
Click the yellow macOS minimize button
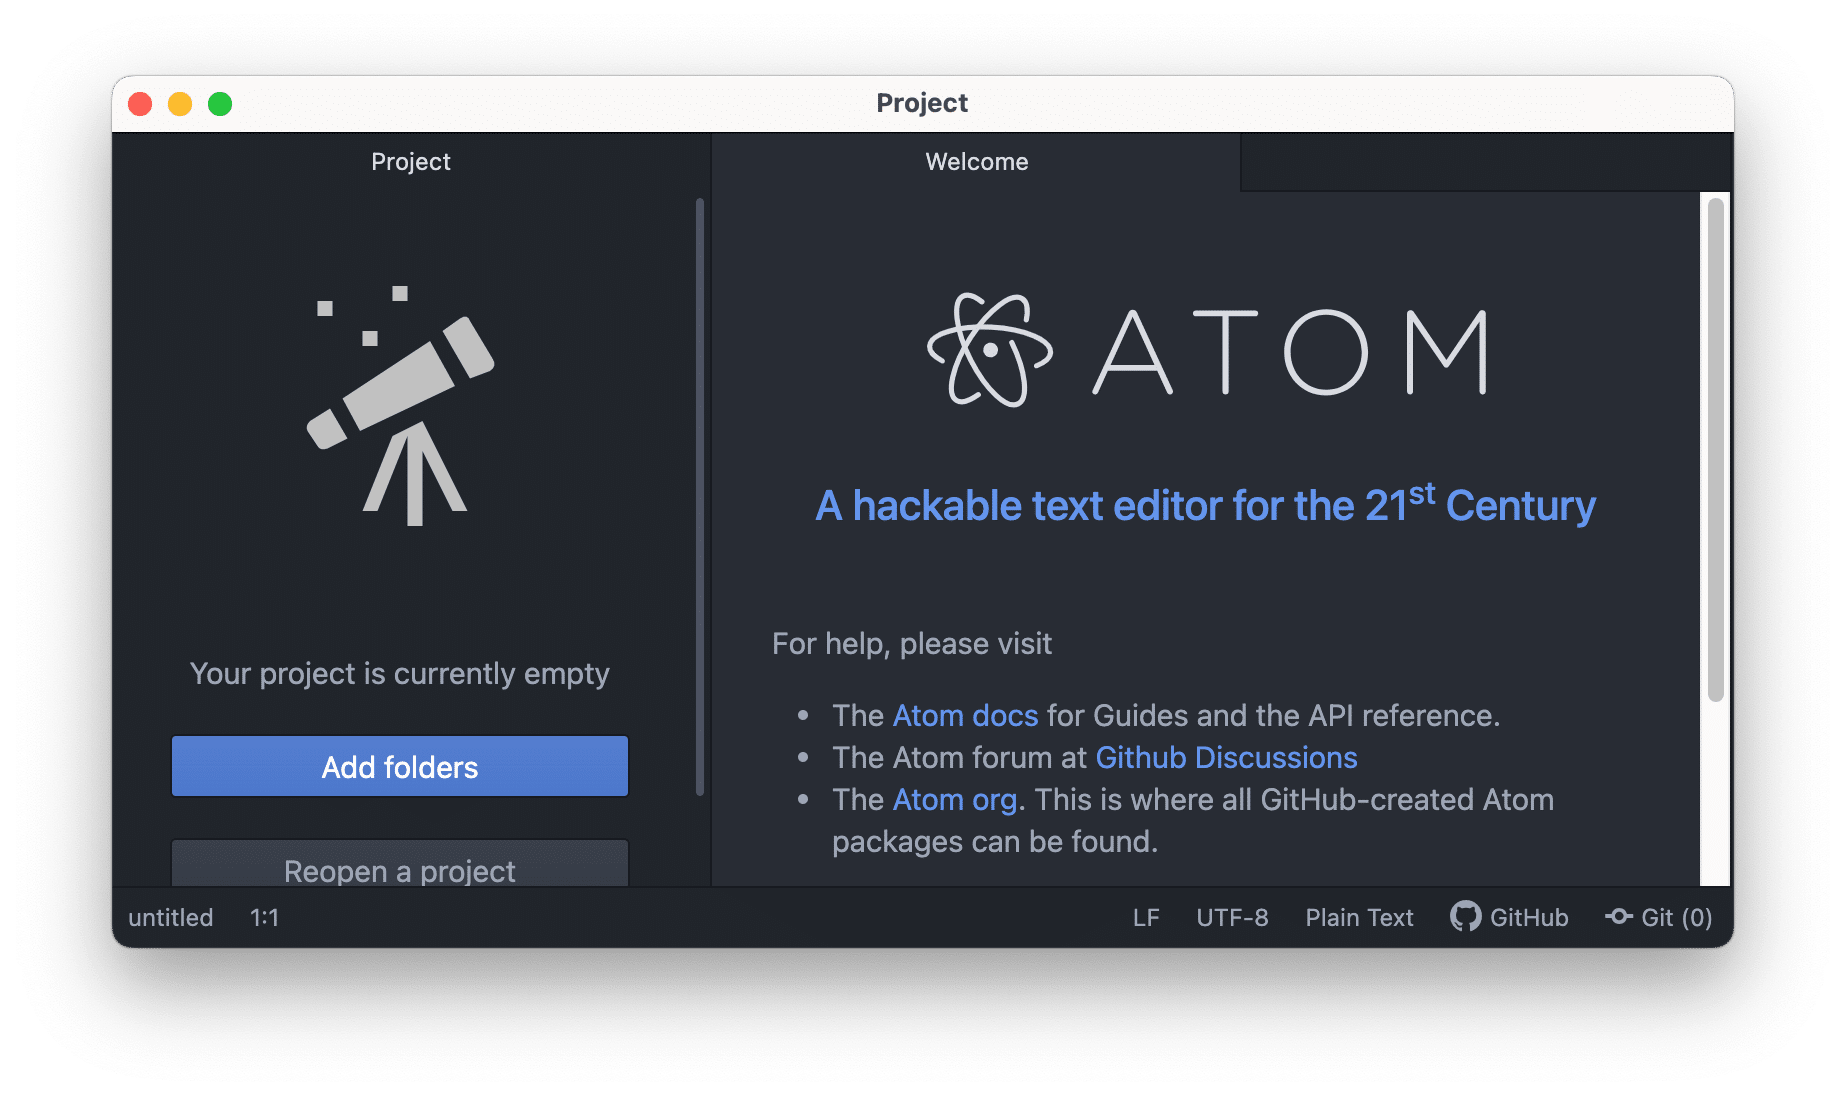coord(180,102)
